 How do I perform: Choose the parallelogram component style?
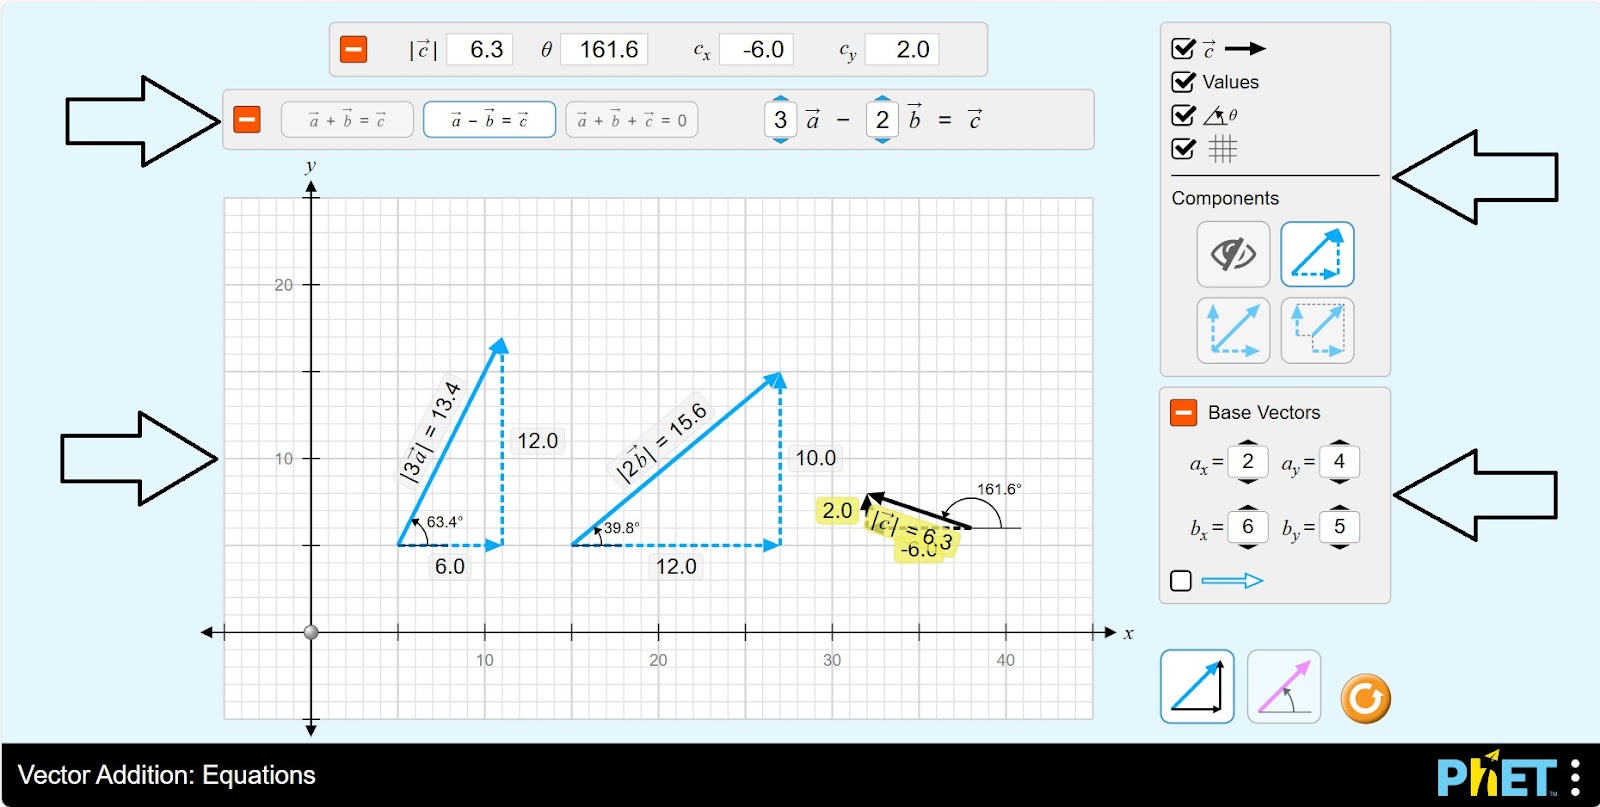point(1233,330)
